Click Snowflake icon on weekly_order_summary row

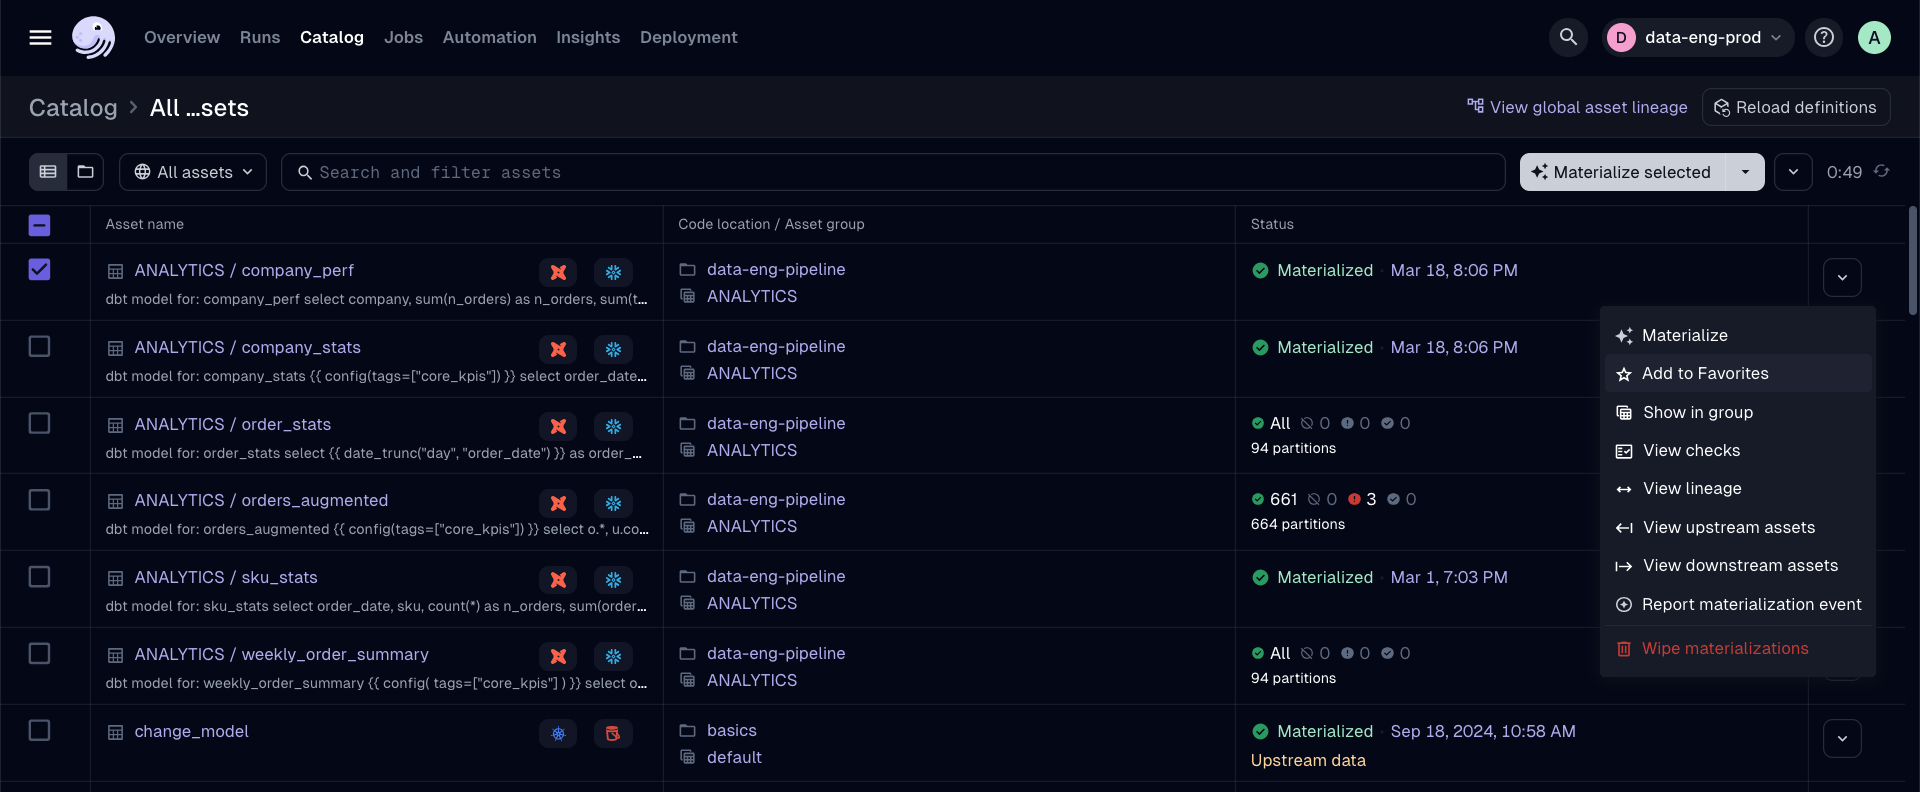click(613, 656)
